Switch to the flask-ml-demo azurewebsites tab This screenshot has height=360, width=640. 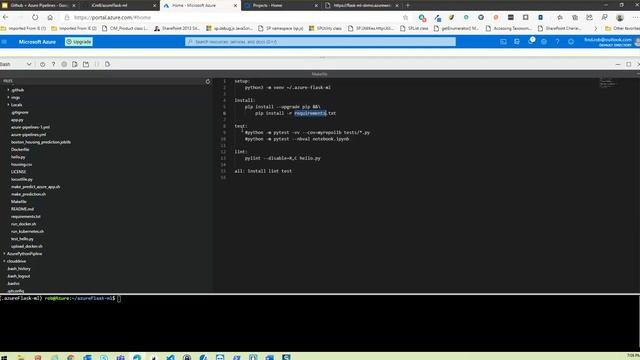click(362, 5)
